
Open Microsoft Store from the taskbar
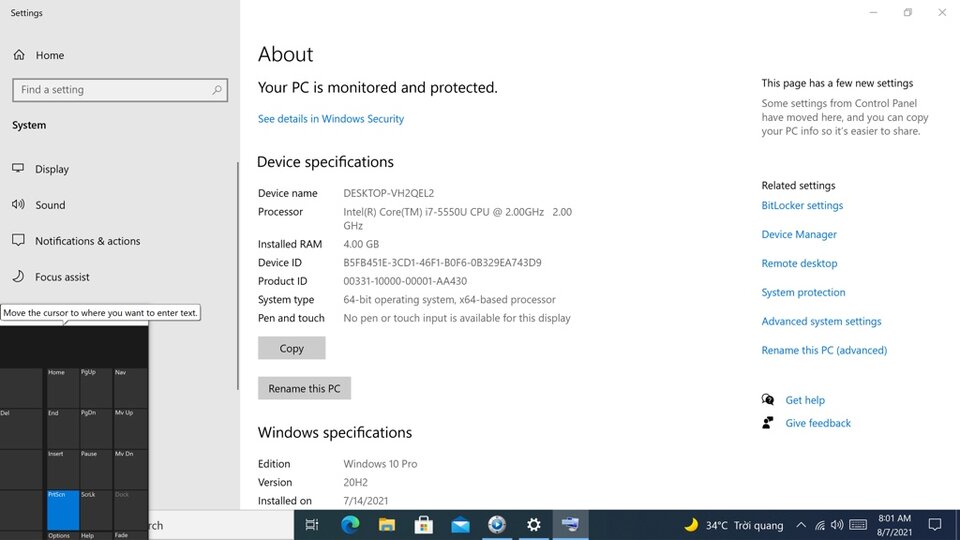click(423, 525)
